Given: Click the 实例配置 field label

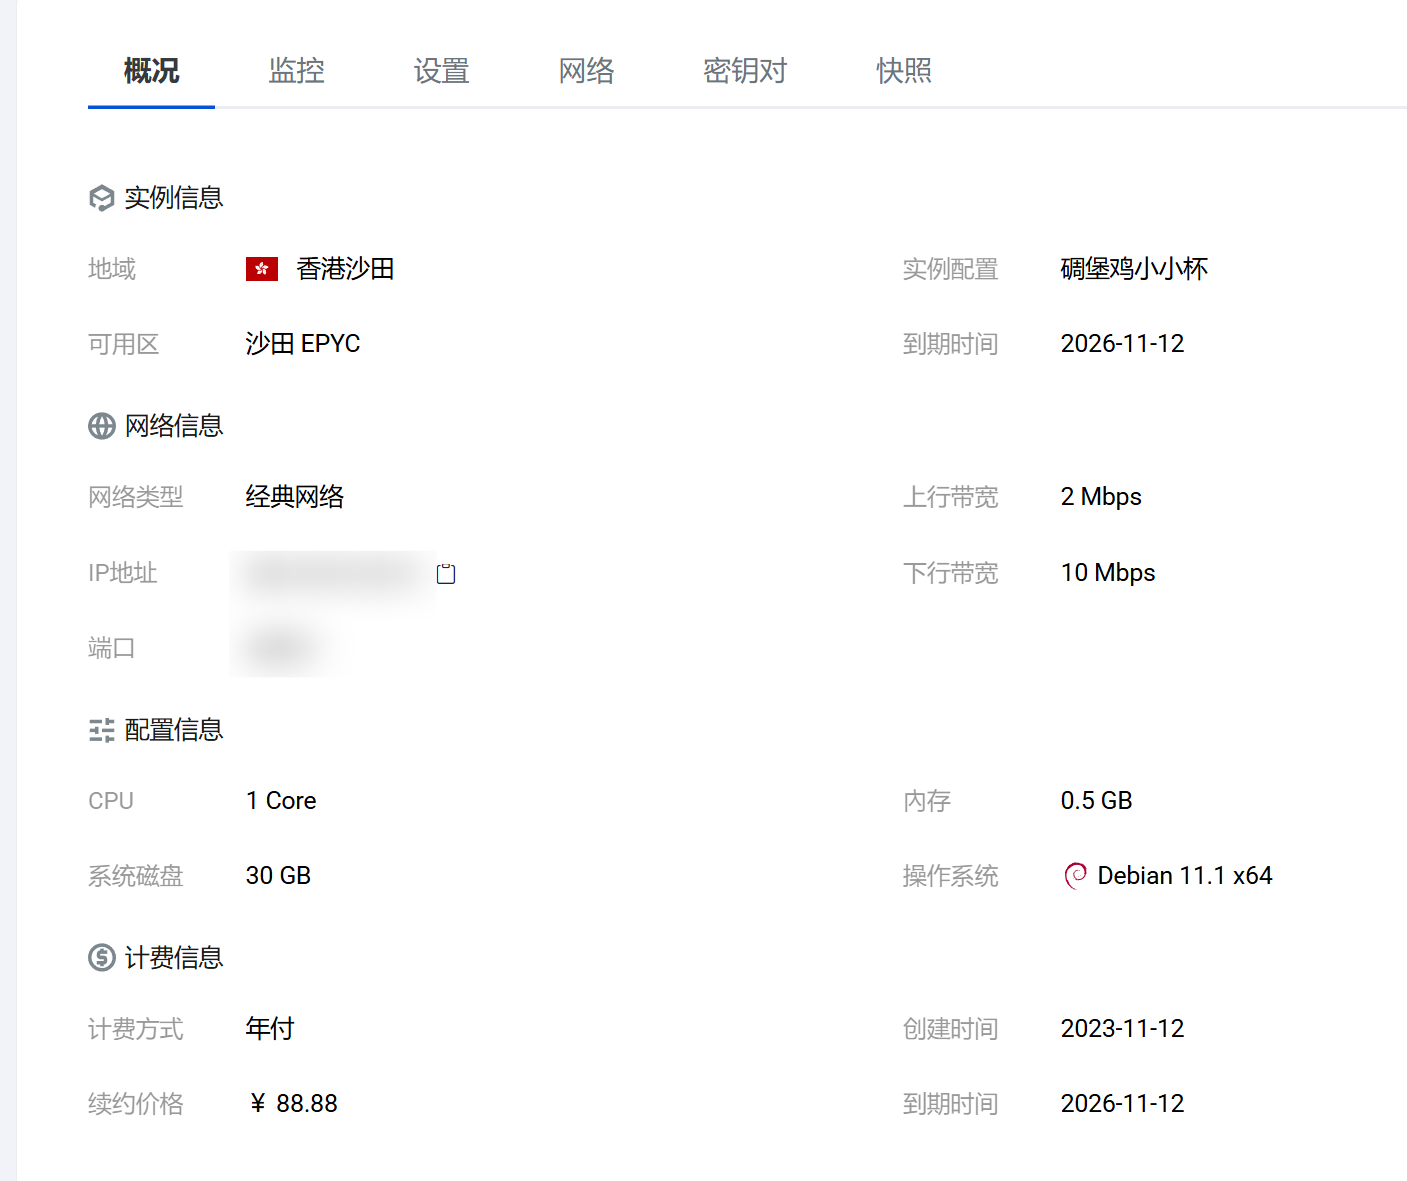Looking at the screenshot, I should tap(951, 269).
